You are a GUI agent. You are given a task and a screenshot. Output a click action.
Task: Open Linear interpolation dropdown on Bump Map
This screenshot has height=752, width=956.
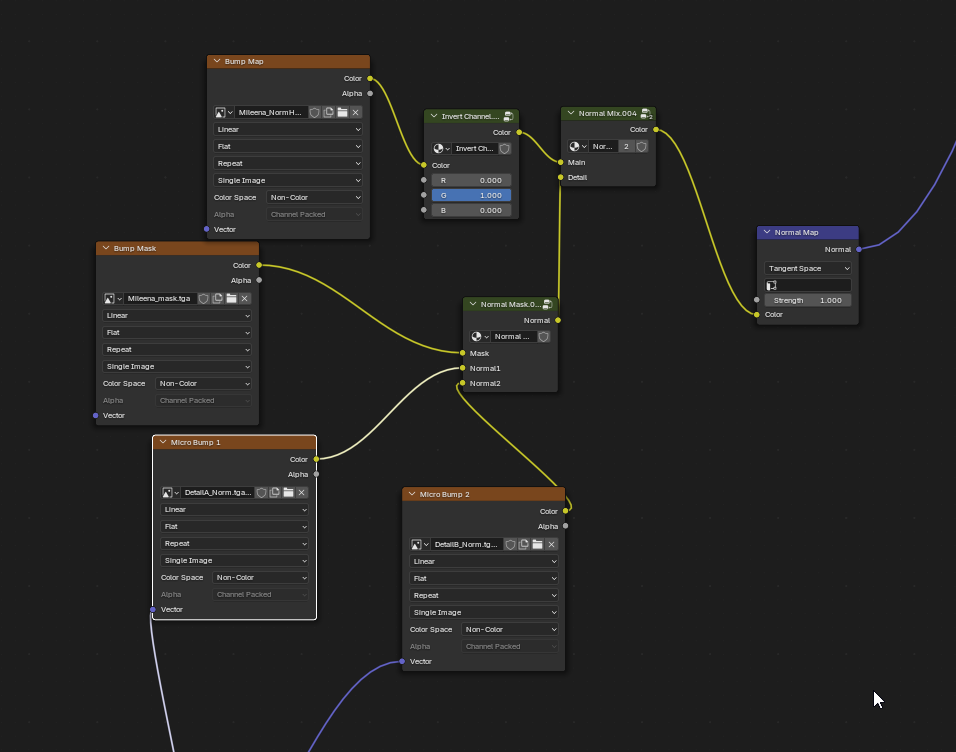288,129
